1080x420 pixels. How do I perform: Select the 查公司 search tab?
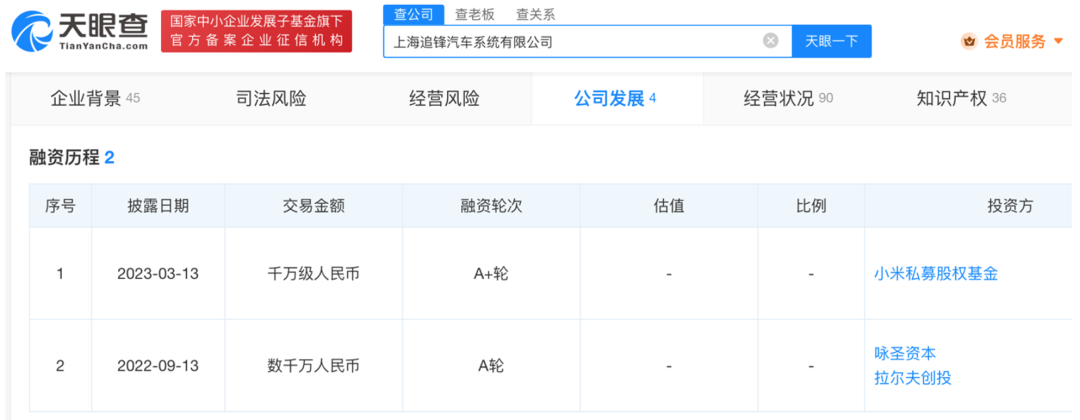click(413, 14)
